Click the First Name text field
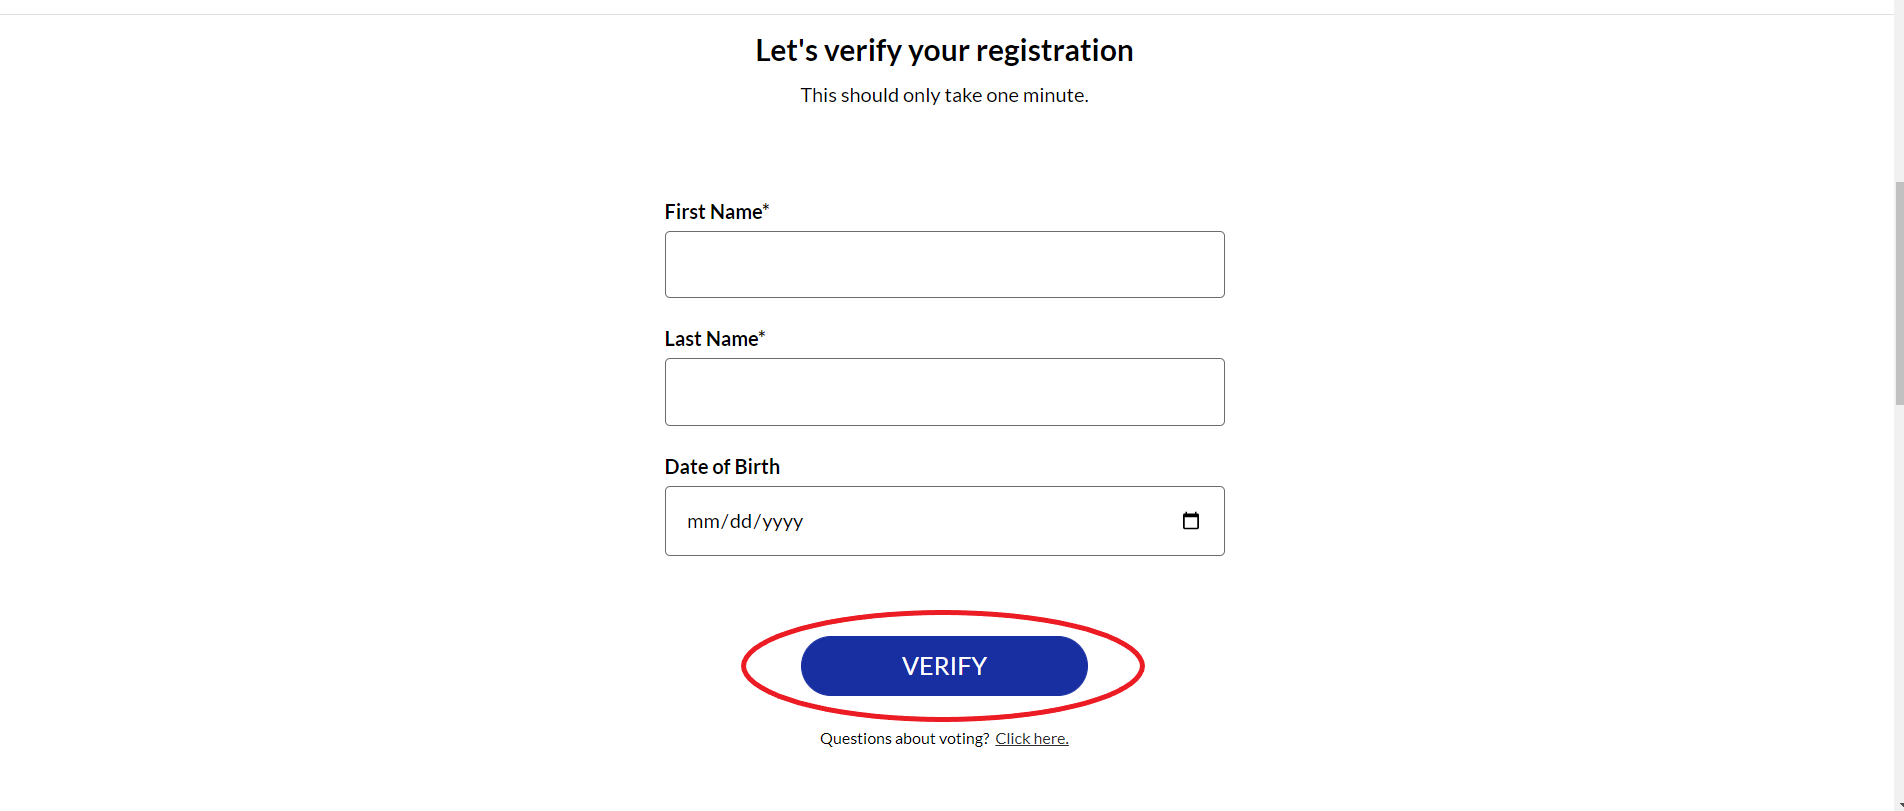1904x811 pixels. 944,264
